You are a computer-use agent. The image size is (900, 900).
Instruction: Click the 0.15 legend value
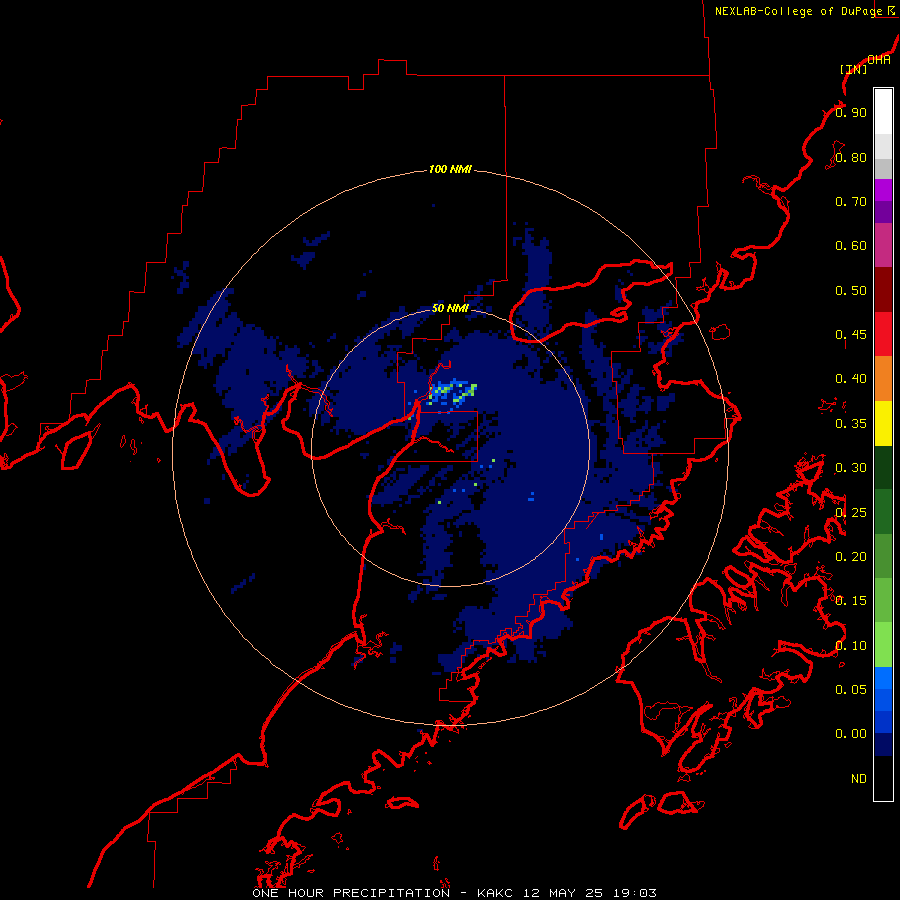[x=851, y=600]
